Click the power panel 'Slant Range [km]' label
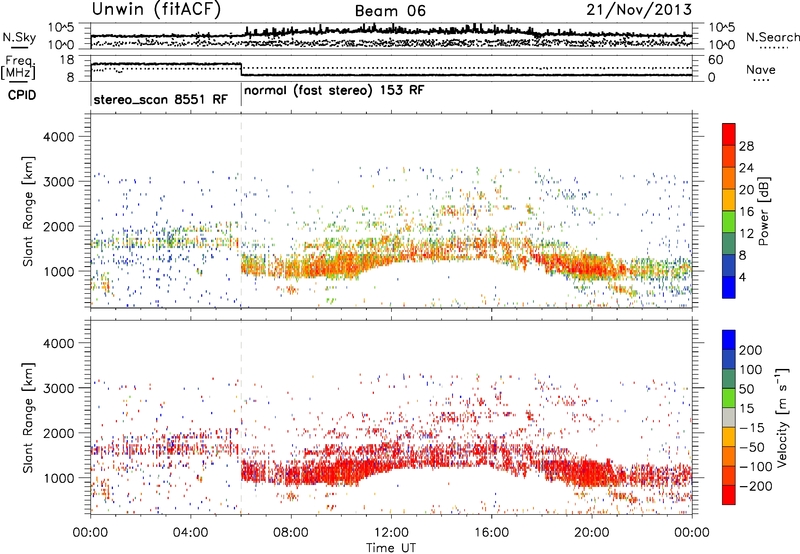 [x=29, y=211]
